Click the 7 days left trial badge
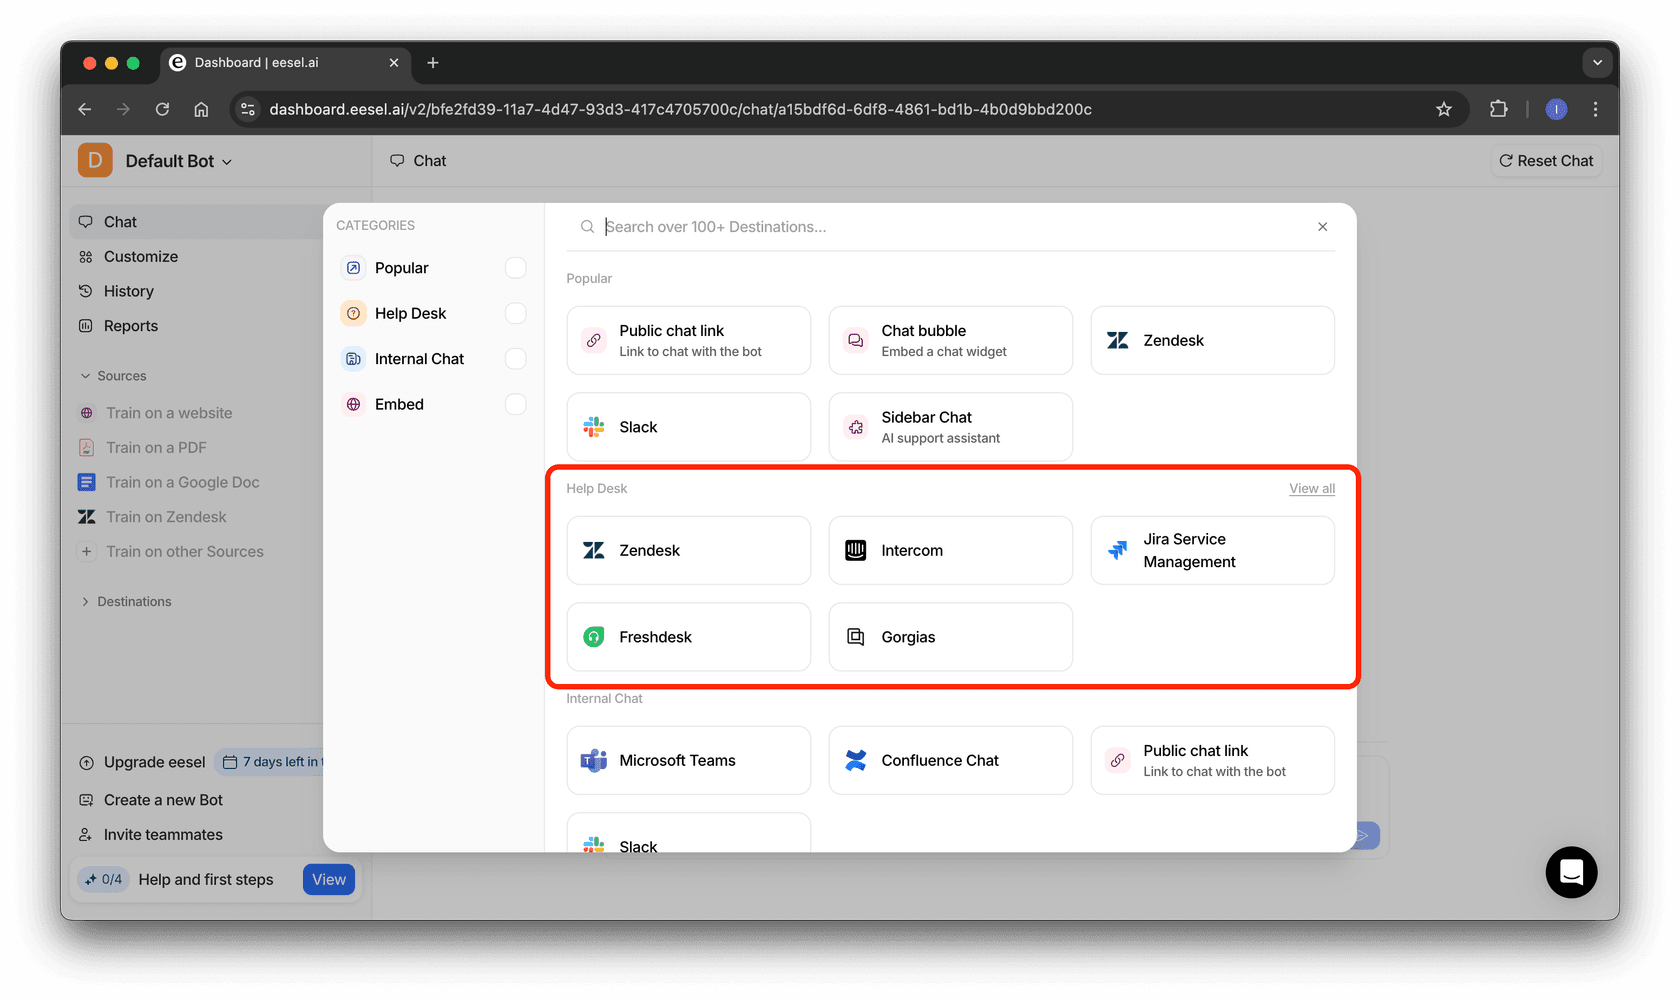This screenshot has height=1000, width=1680. click(270, 762)
